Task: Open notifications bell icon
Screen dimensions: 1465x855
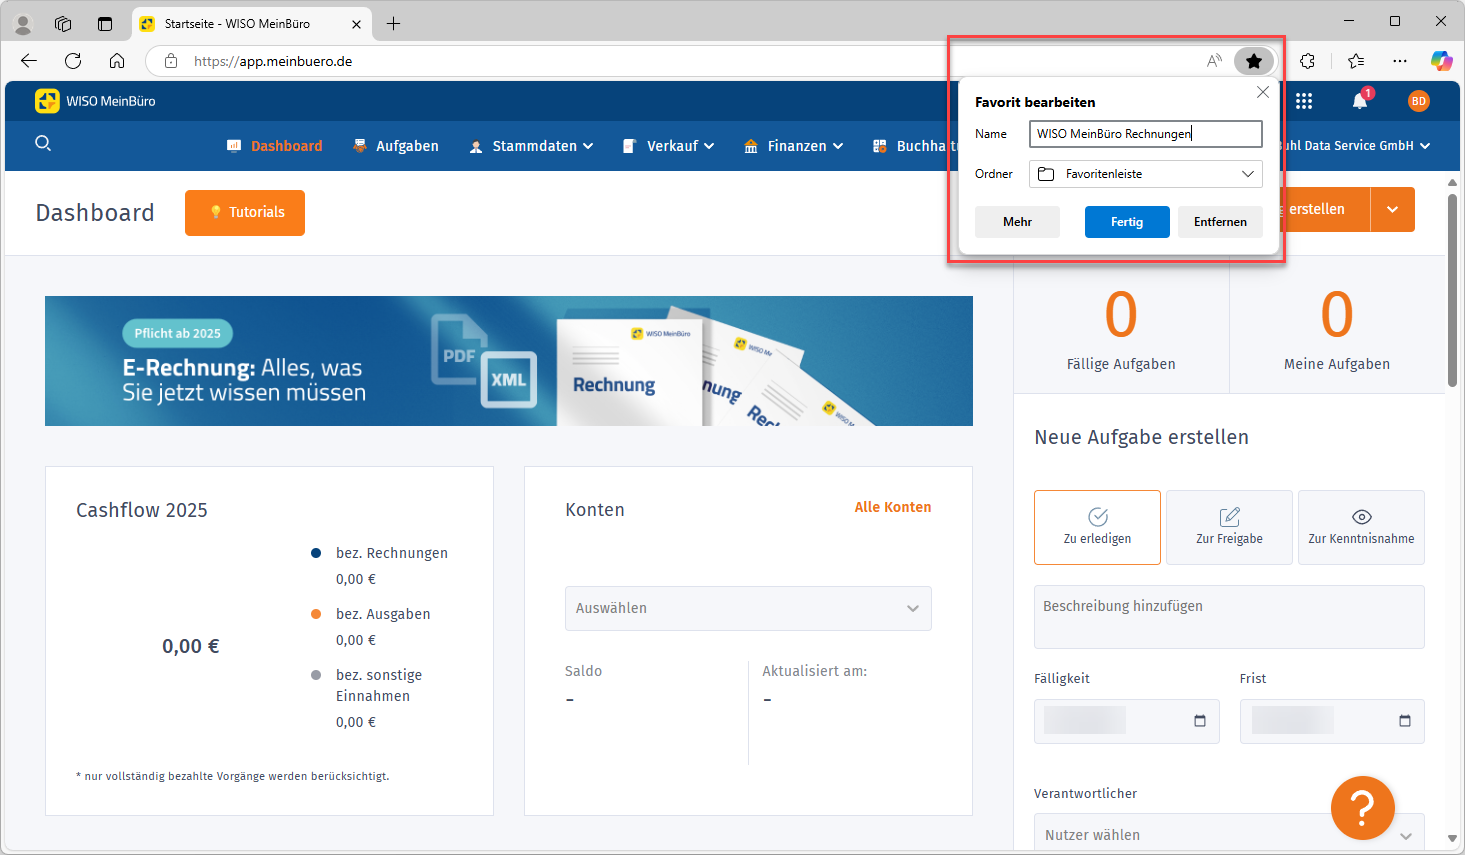Action: click(1360, 101)
